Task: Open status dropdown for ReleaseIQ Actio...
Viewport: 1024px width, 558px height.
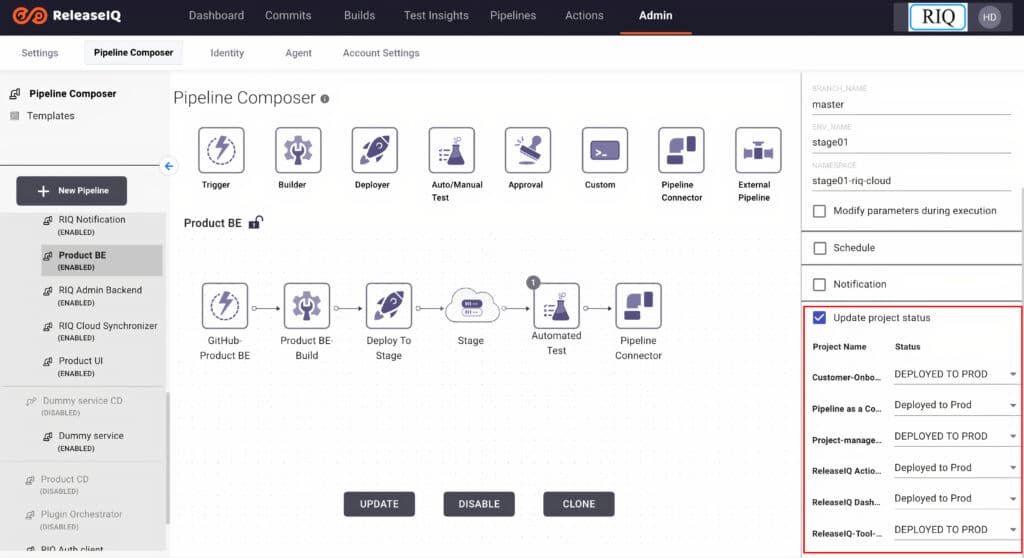Action: (x=955, y=468)
